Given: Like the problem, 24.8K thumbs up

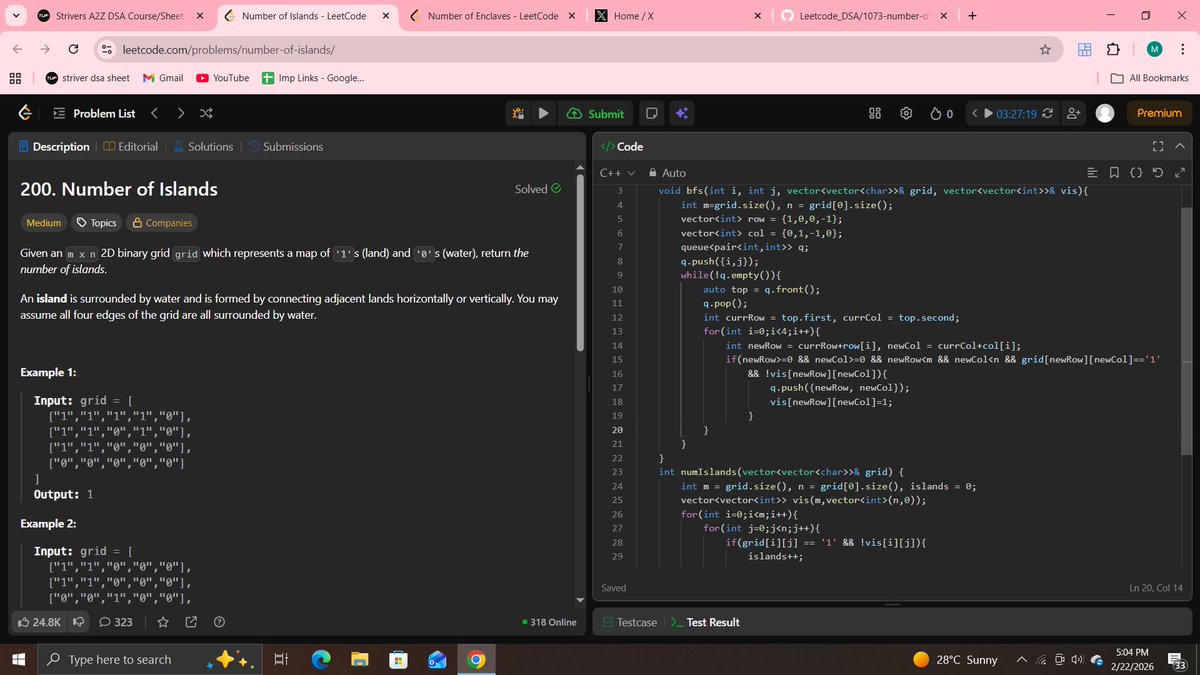Looking at the screenshot, I should pyautogui.click(x=40, y=622).
